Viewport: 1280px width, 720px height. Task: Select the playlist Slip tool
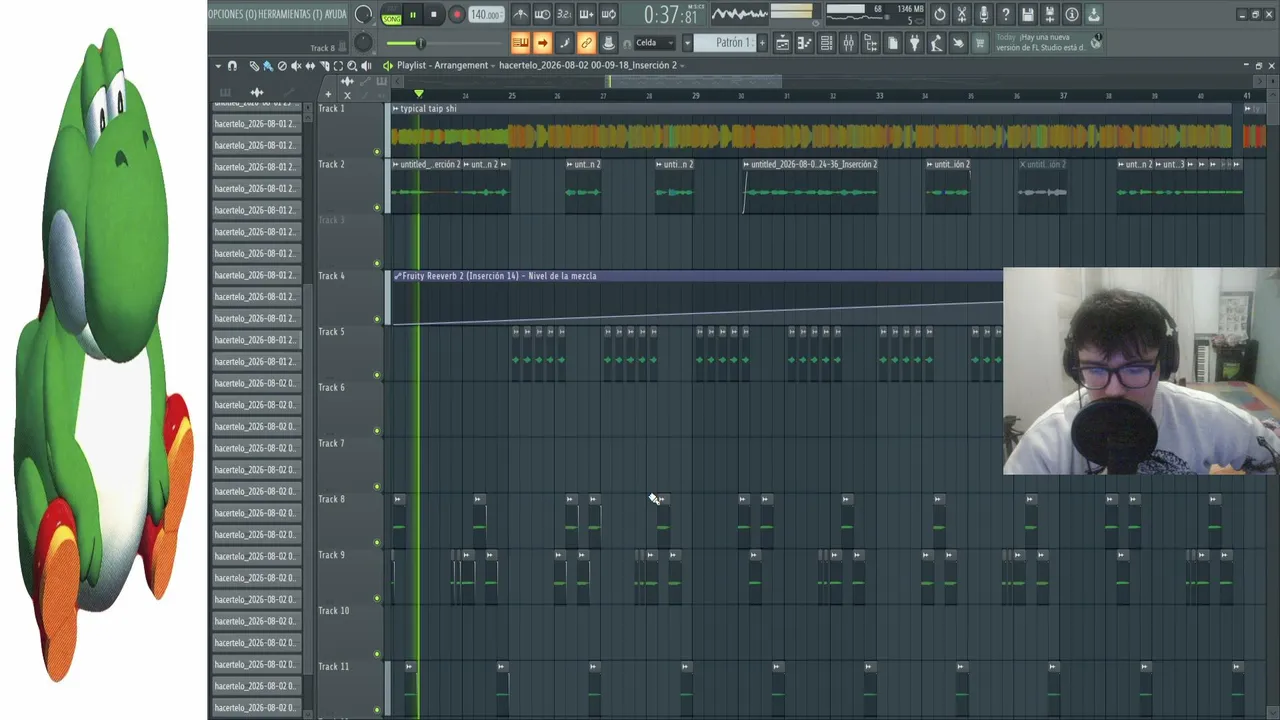tap(310, 66)
